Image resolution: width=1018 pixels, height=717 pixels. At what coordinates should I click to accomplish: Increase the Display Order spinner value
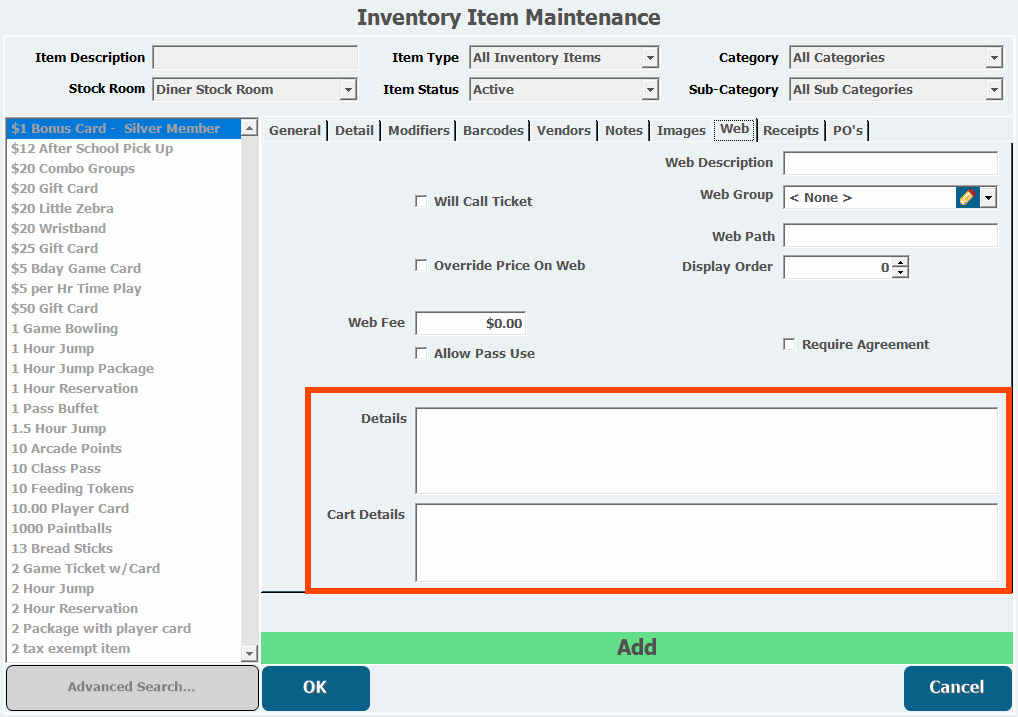pos(900,263)
